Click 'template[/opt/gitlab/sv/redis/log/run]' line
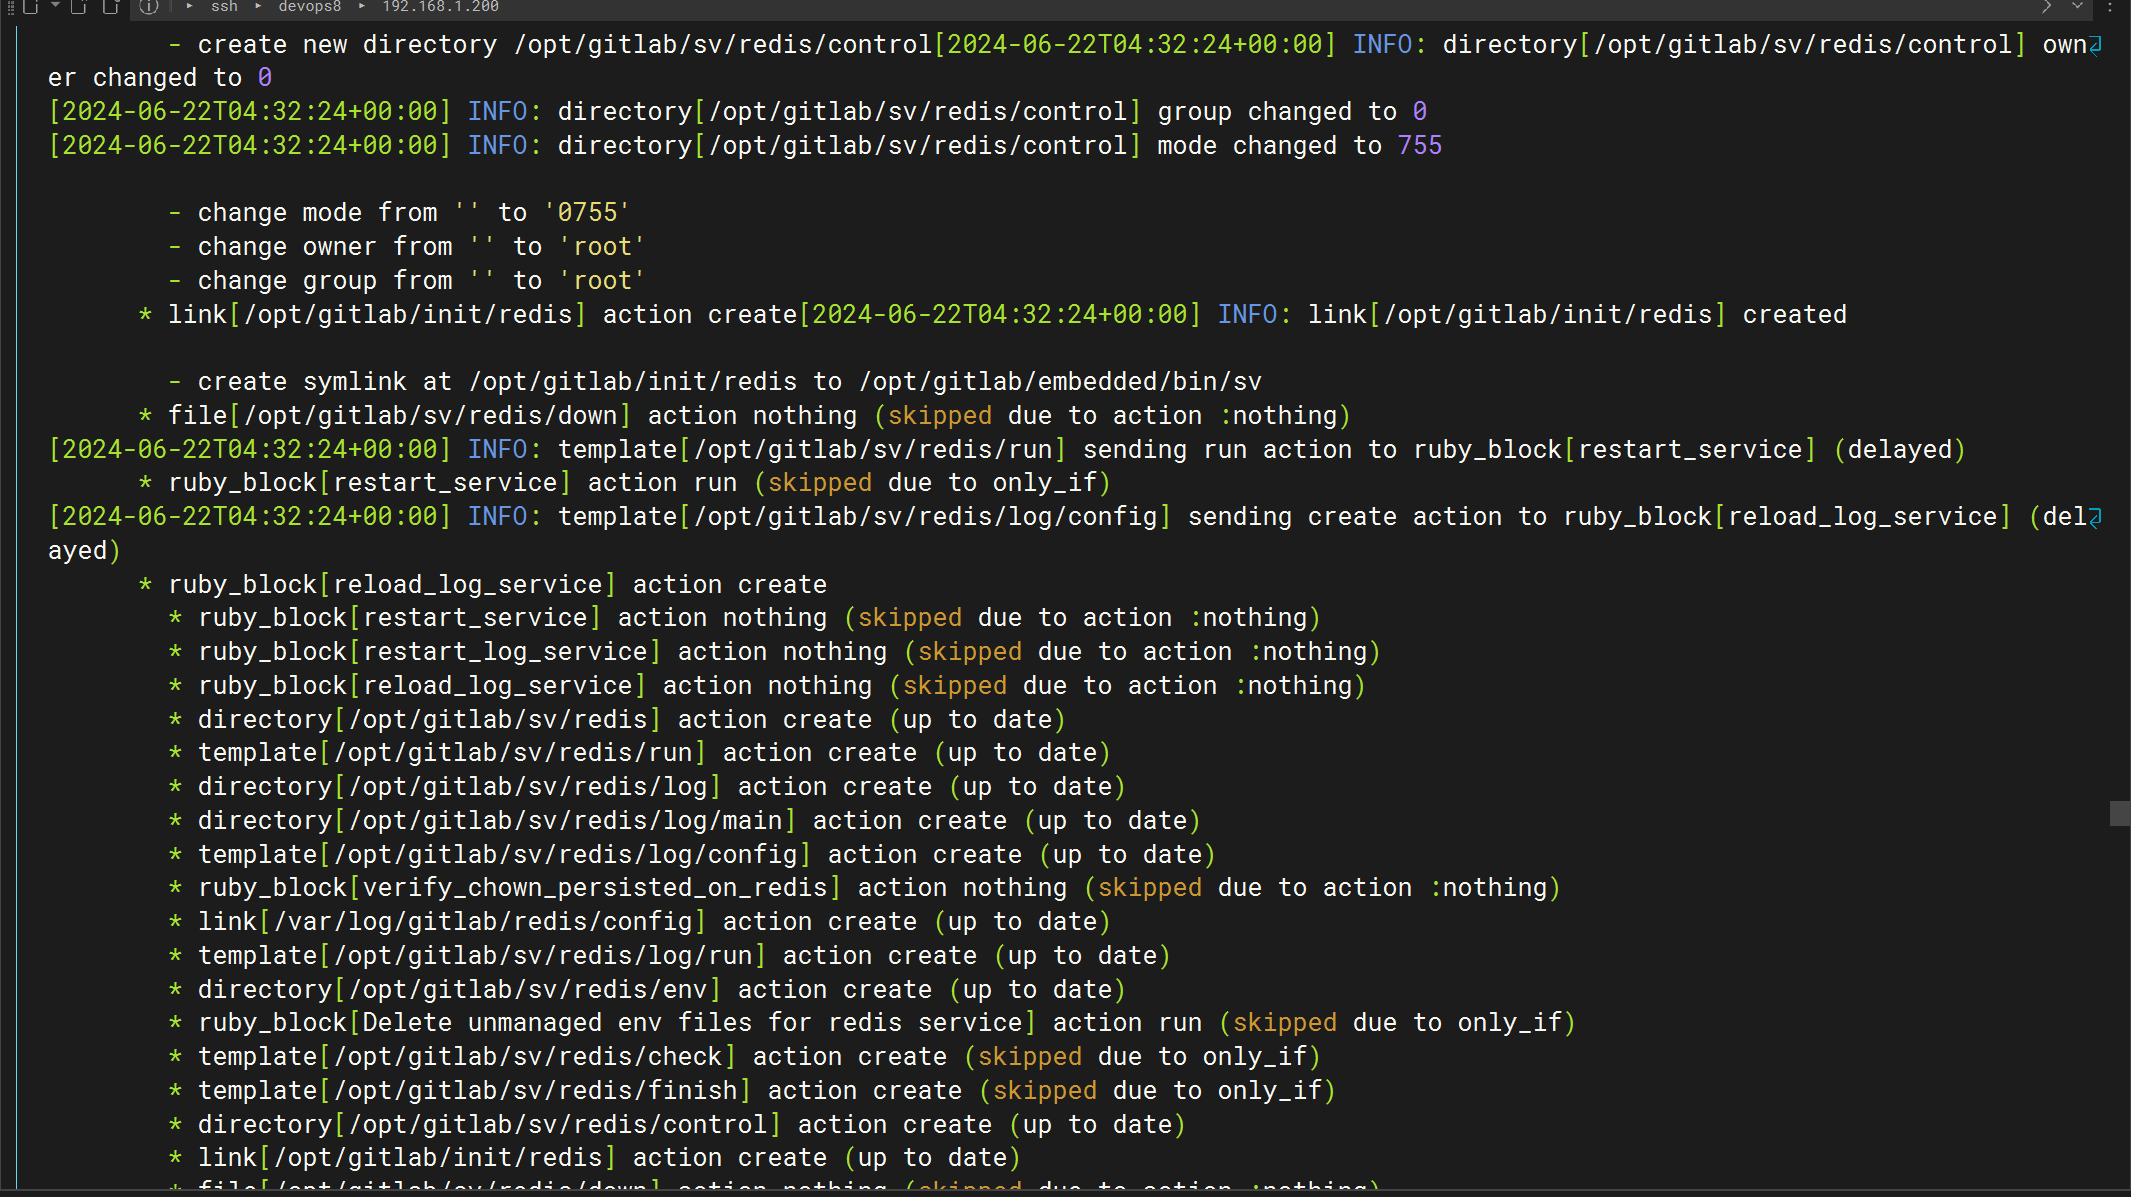The width and height of the screenshot is (2131, 1197). (670, 956)
